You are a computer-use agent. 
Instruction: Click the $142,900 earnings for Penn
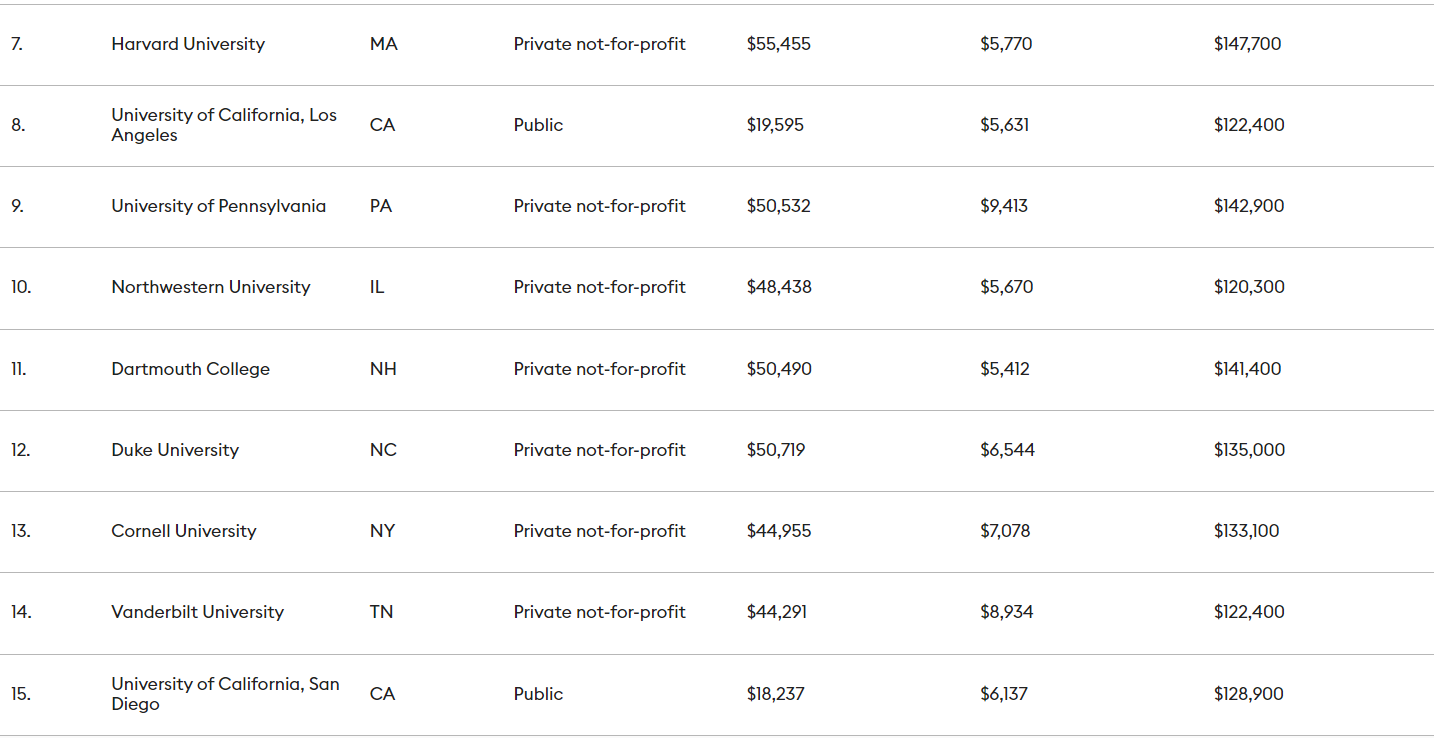(1249, 206)
